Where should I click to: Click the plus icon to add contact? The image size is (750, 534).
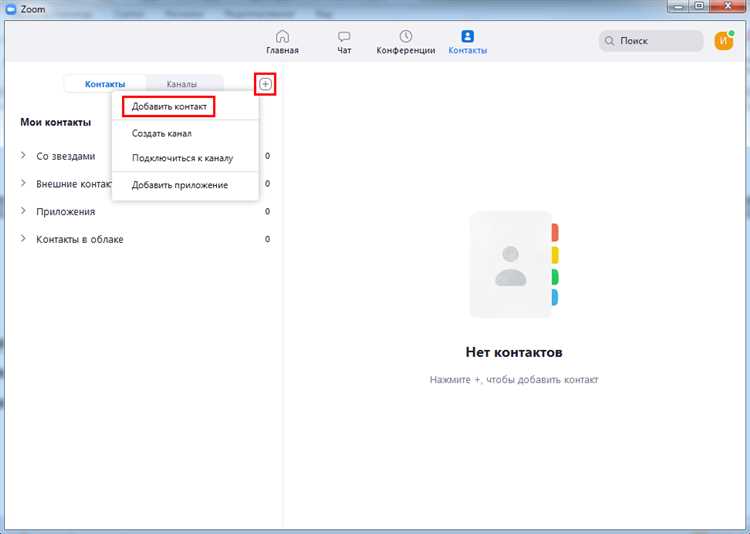tap(265, 84)
